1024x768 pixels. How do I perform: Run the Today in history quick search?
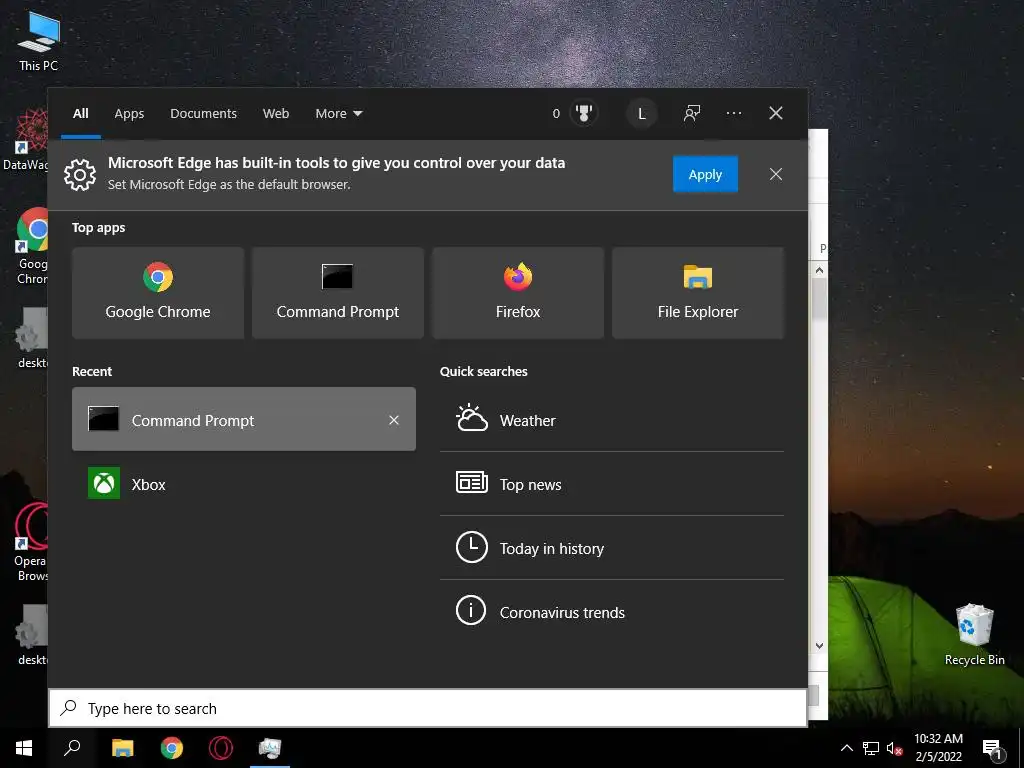click(611, 548)
